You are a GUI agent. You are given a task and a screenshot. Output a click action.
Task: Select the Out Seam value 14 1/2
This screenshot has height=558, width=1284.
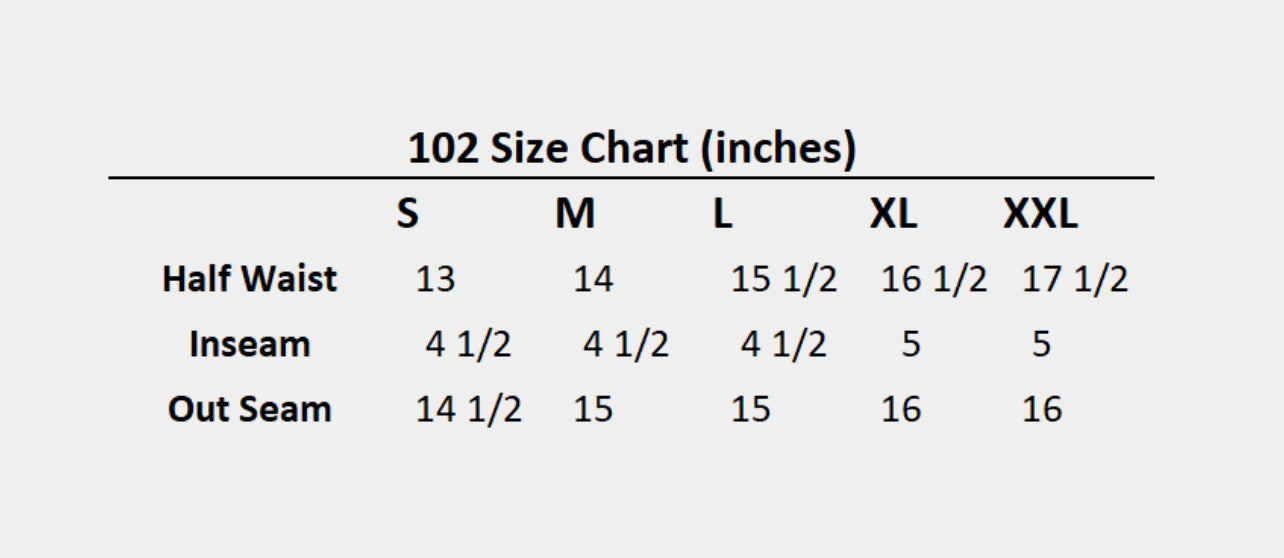tap(468, 409)
